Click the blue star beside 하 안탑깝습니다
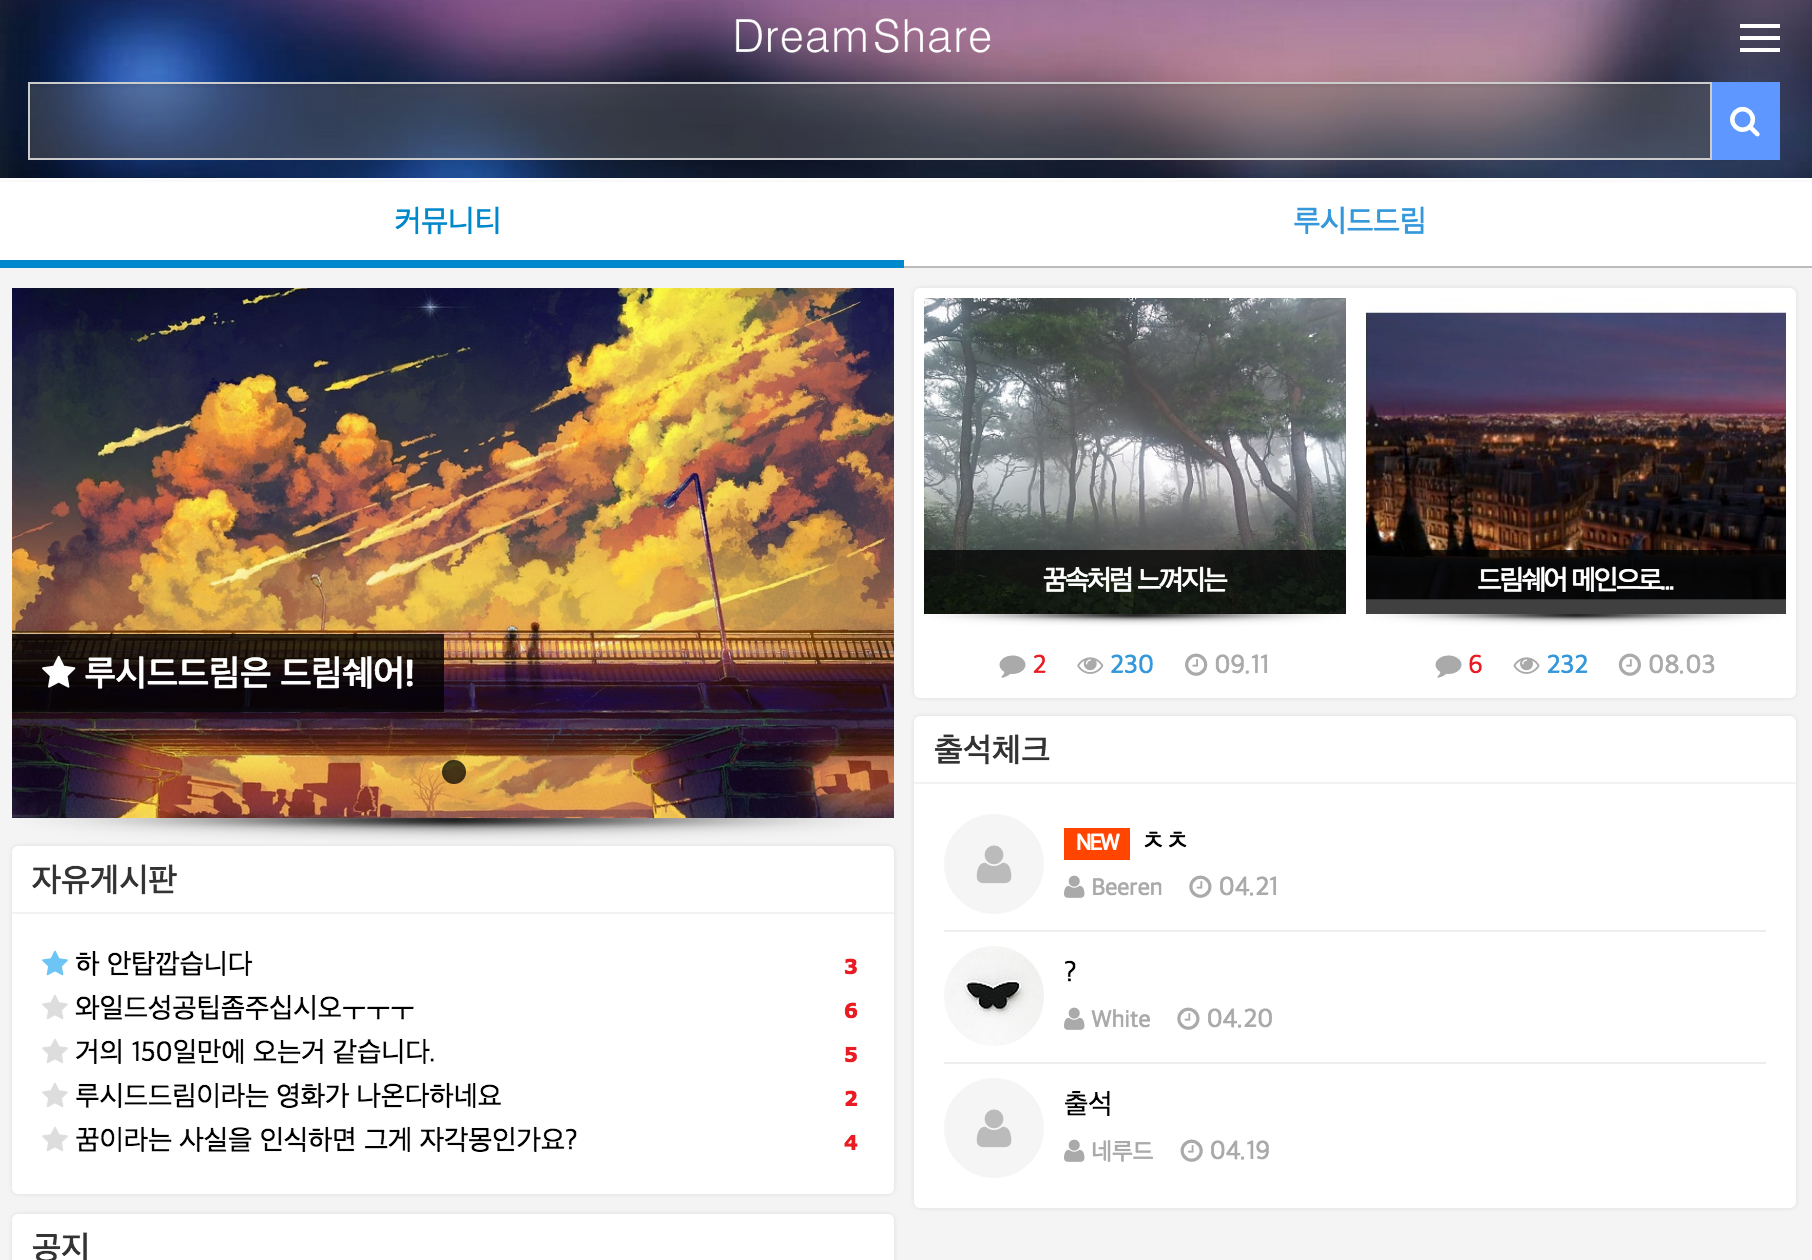 pyautogui.click(x=55, y=963)
